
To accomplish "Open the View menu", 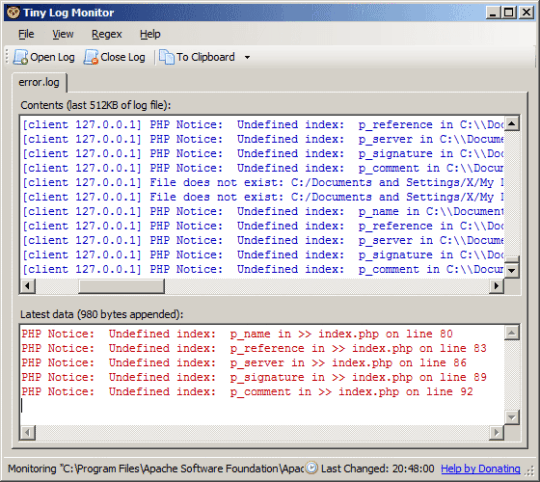I will [63, 34].
